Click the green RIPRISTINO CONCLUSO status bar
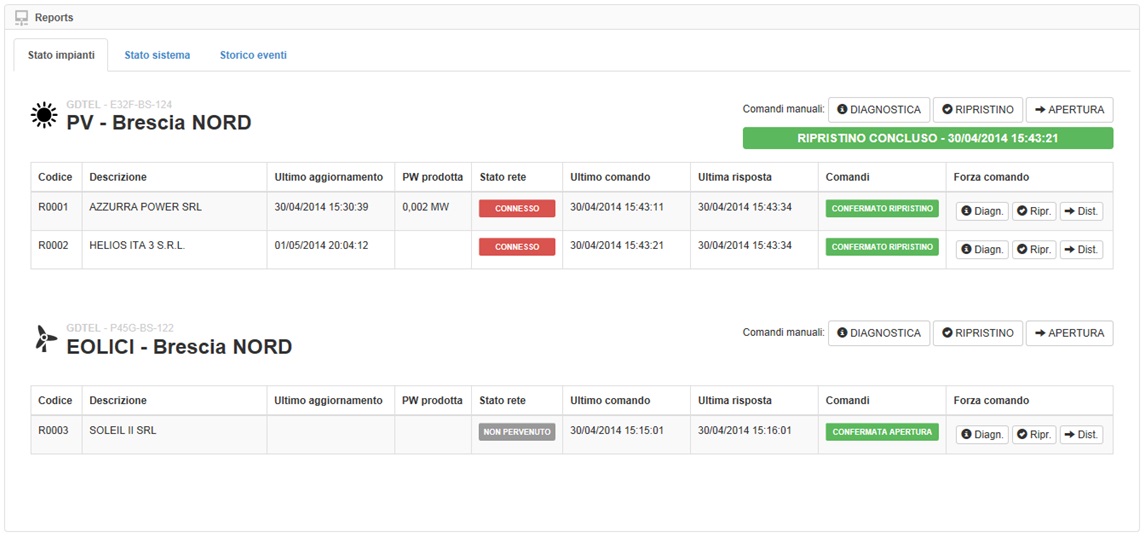Screen dimensions: 1144x536 click(927, 139)
